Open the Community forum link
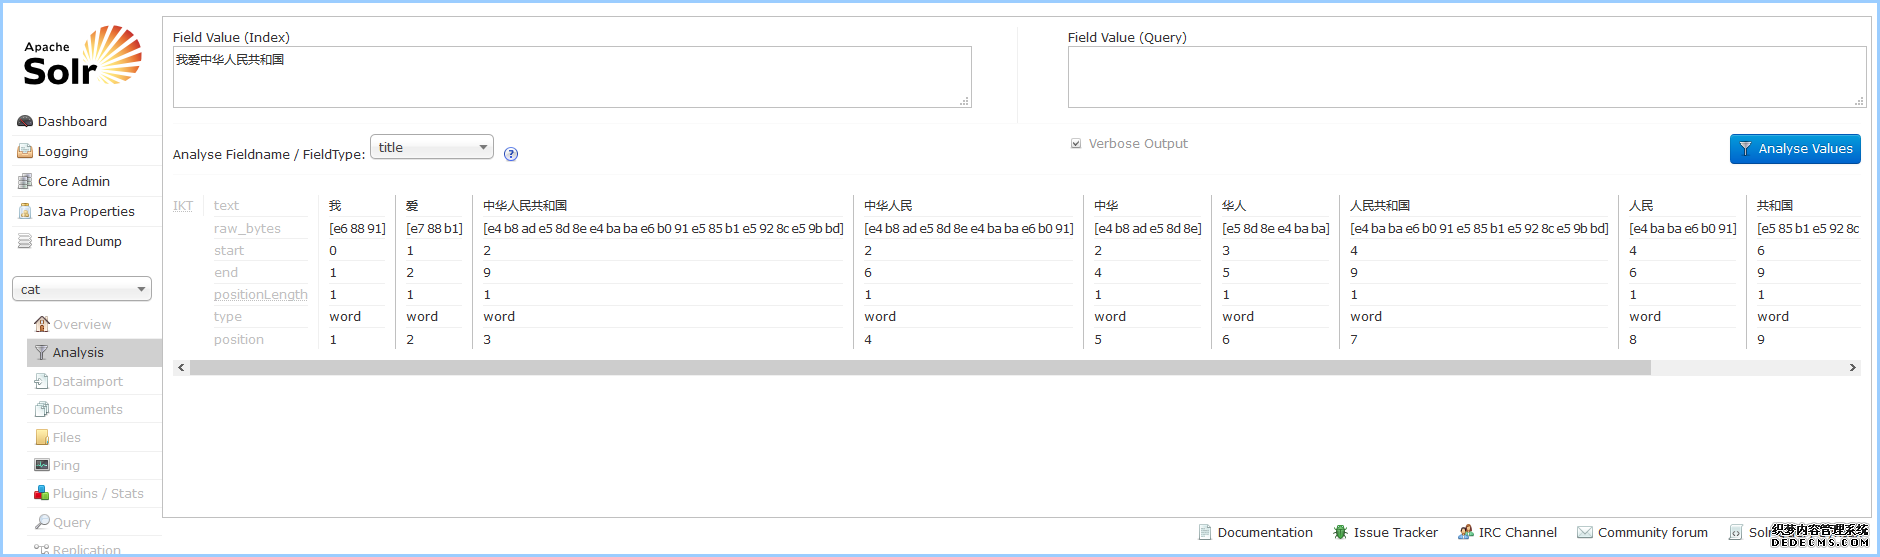The width and height of the screenshot is (1880, 557). click(1652, 532)
